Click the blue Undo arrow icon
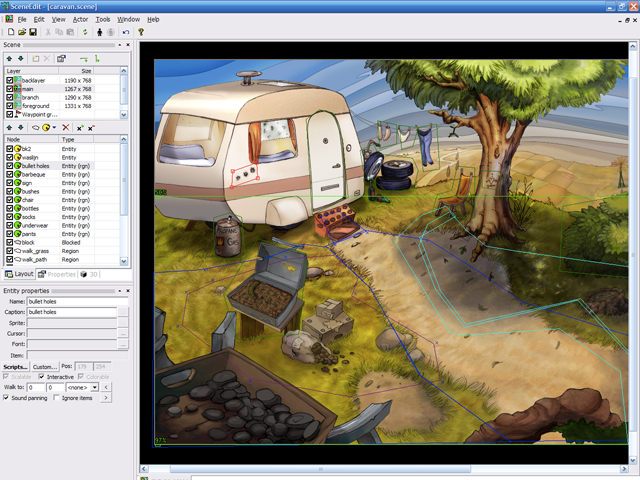The height and width of the screenshot is (480, 640). click(126, 32)
